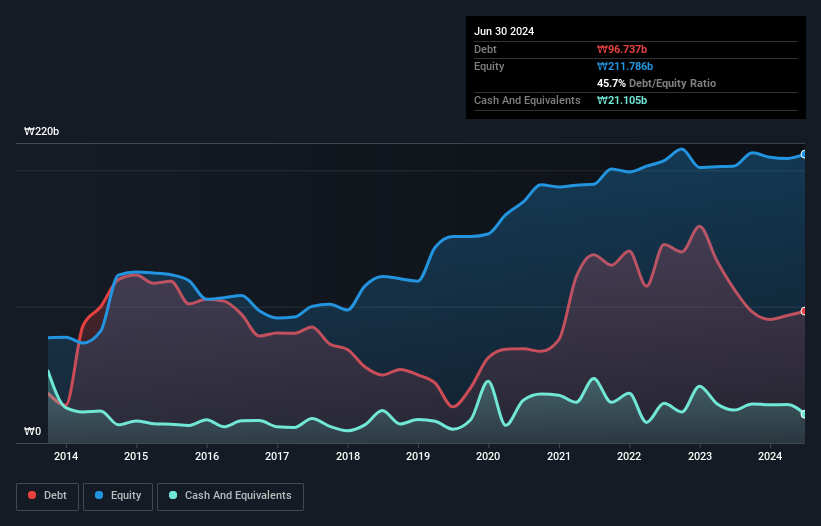Select the 2021 x-axis label

pos(559,456)
